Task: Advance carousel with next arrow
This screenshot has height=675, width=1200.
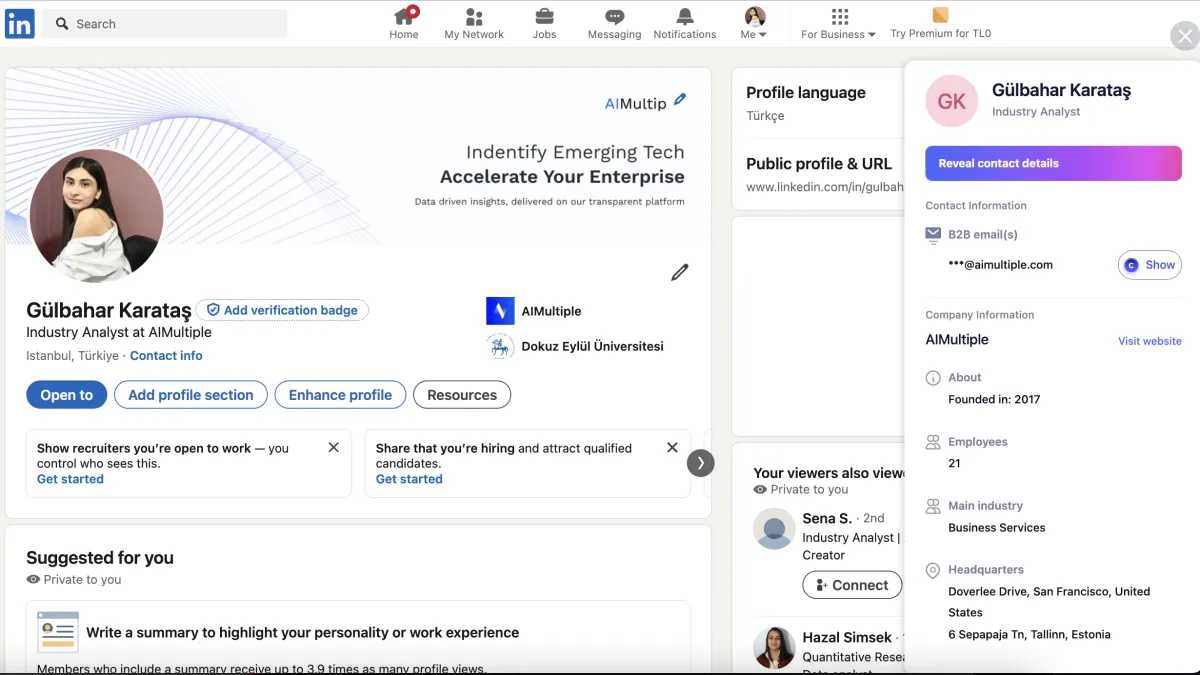Action: pos(701,463)
